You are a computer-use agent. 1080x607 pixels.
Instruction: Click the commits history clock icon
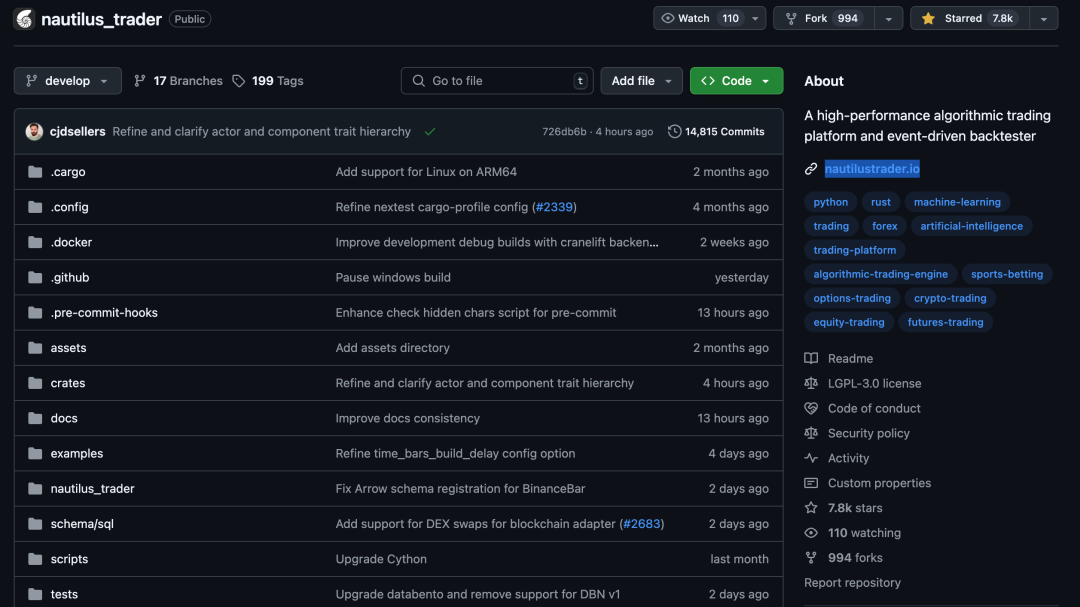674,131
